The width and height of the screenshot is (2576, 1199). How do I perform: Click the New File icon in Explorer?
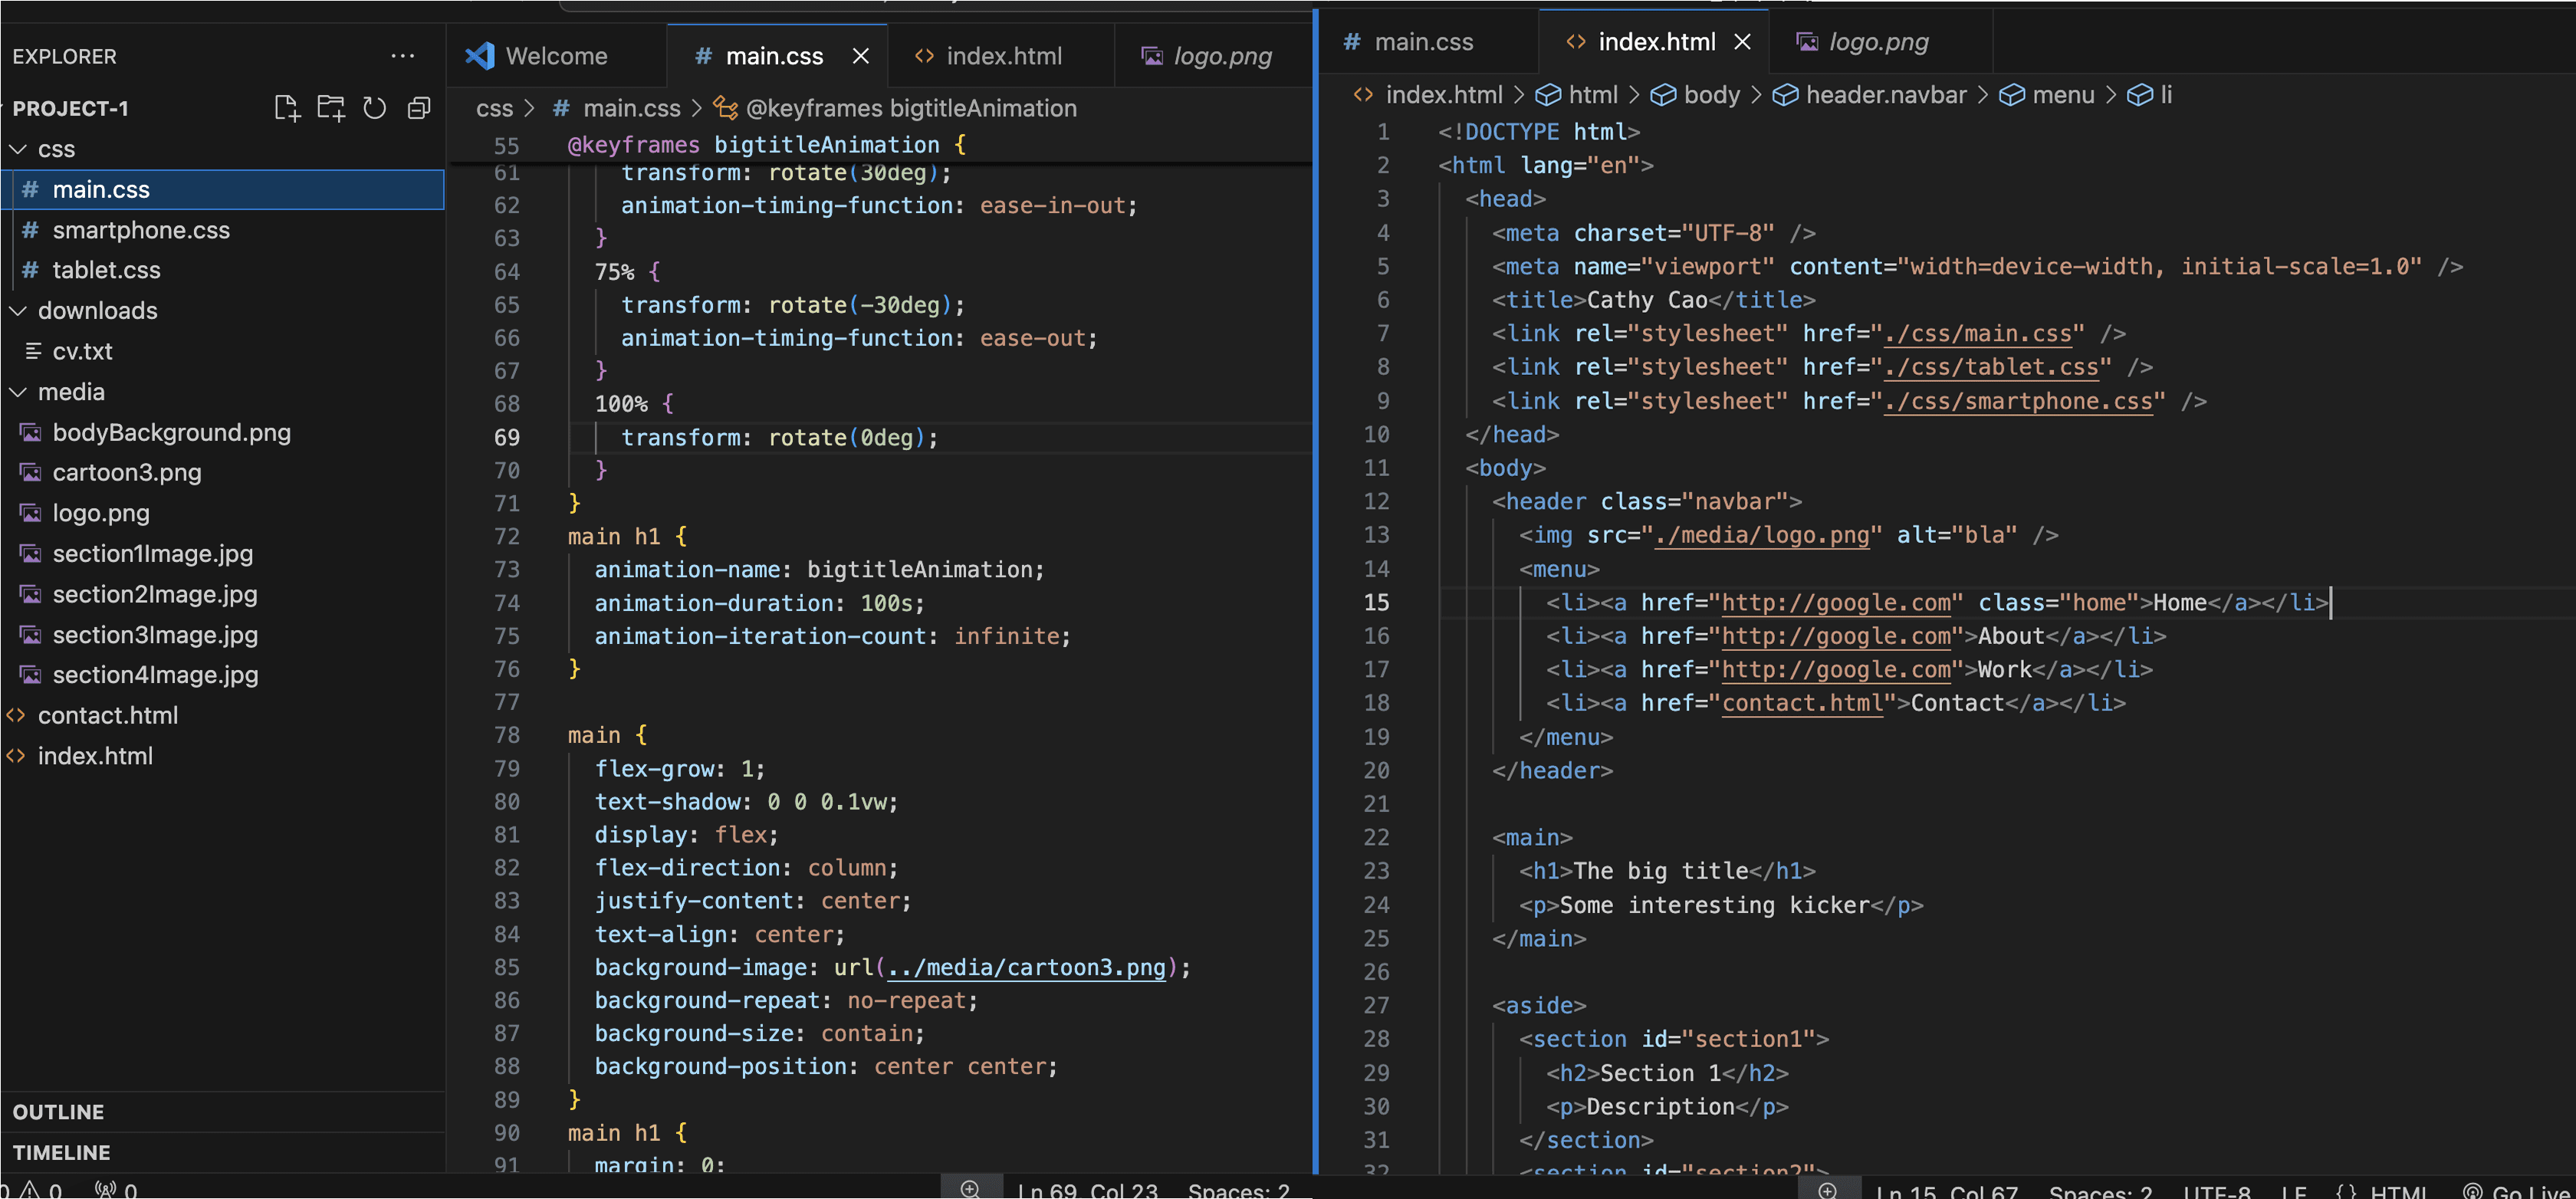click(286, 108)
